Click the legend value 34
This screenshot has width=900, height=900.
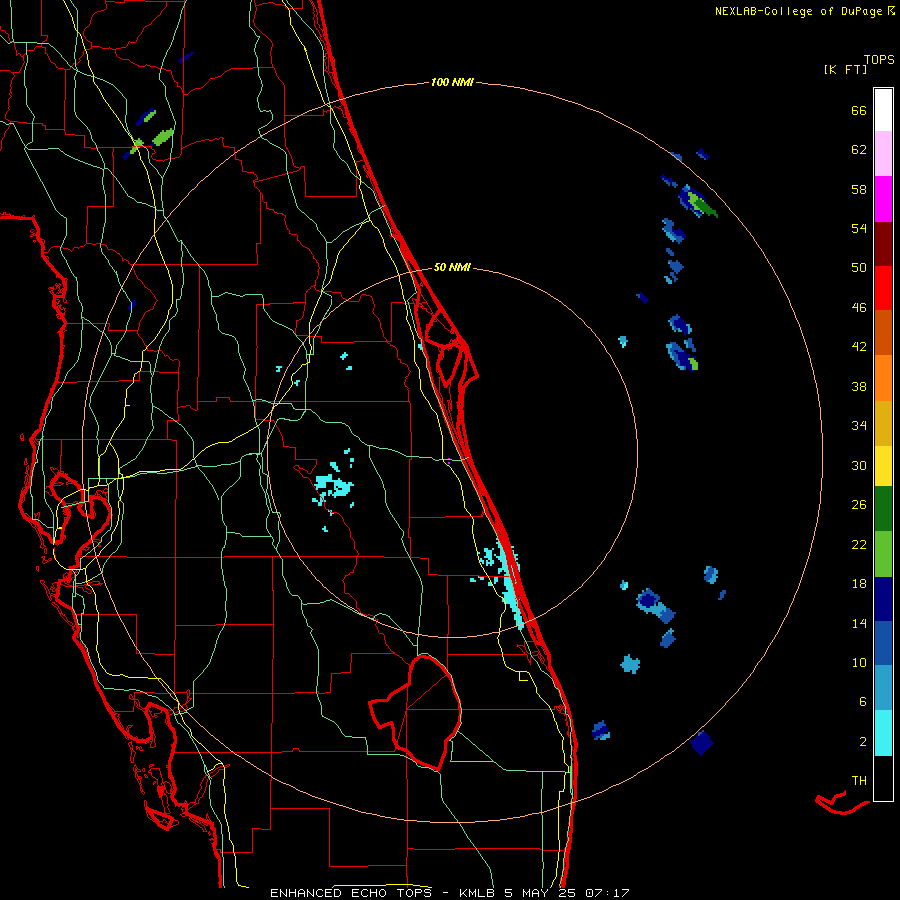pyautogui.click(x=859, y=425)
